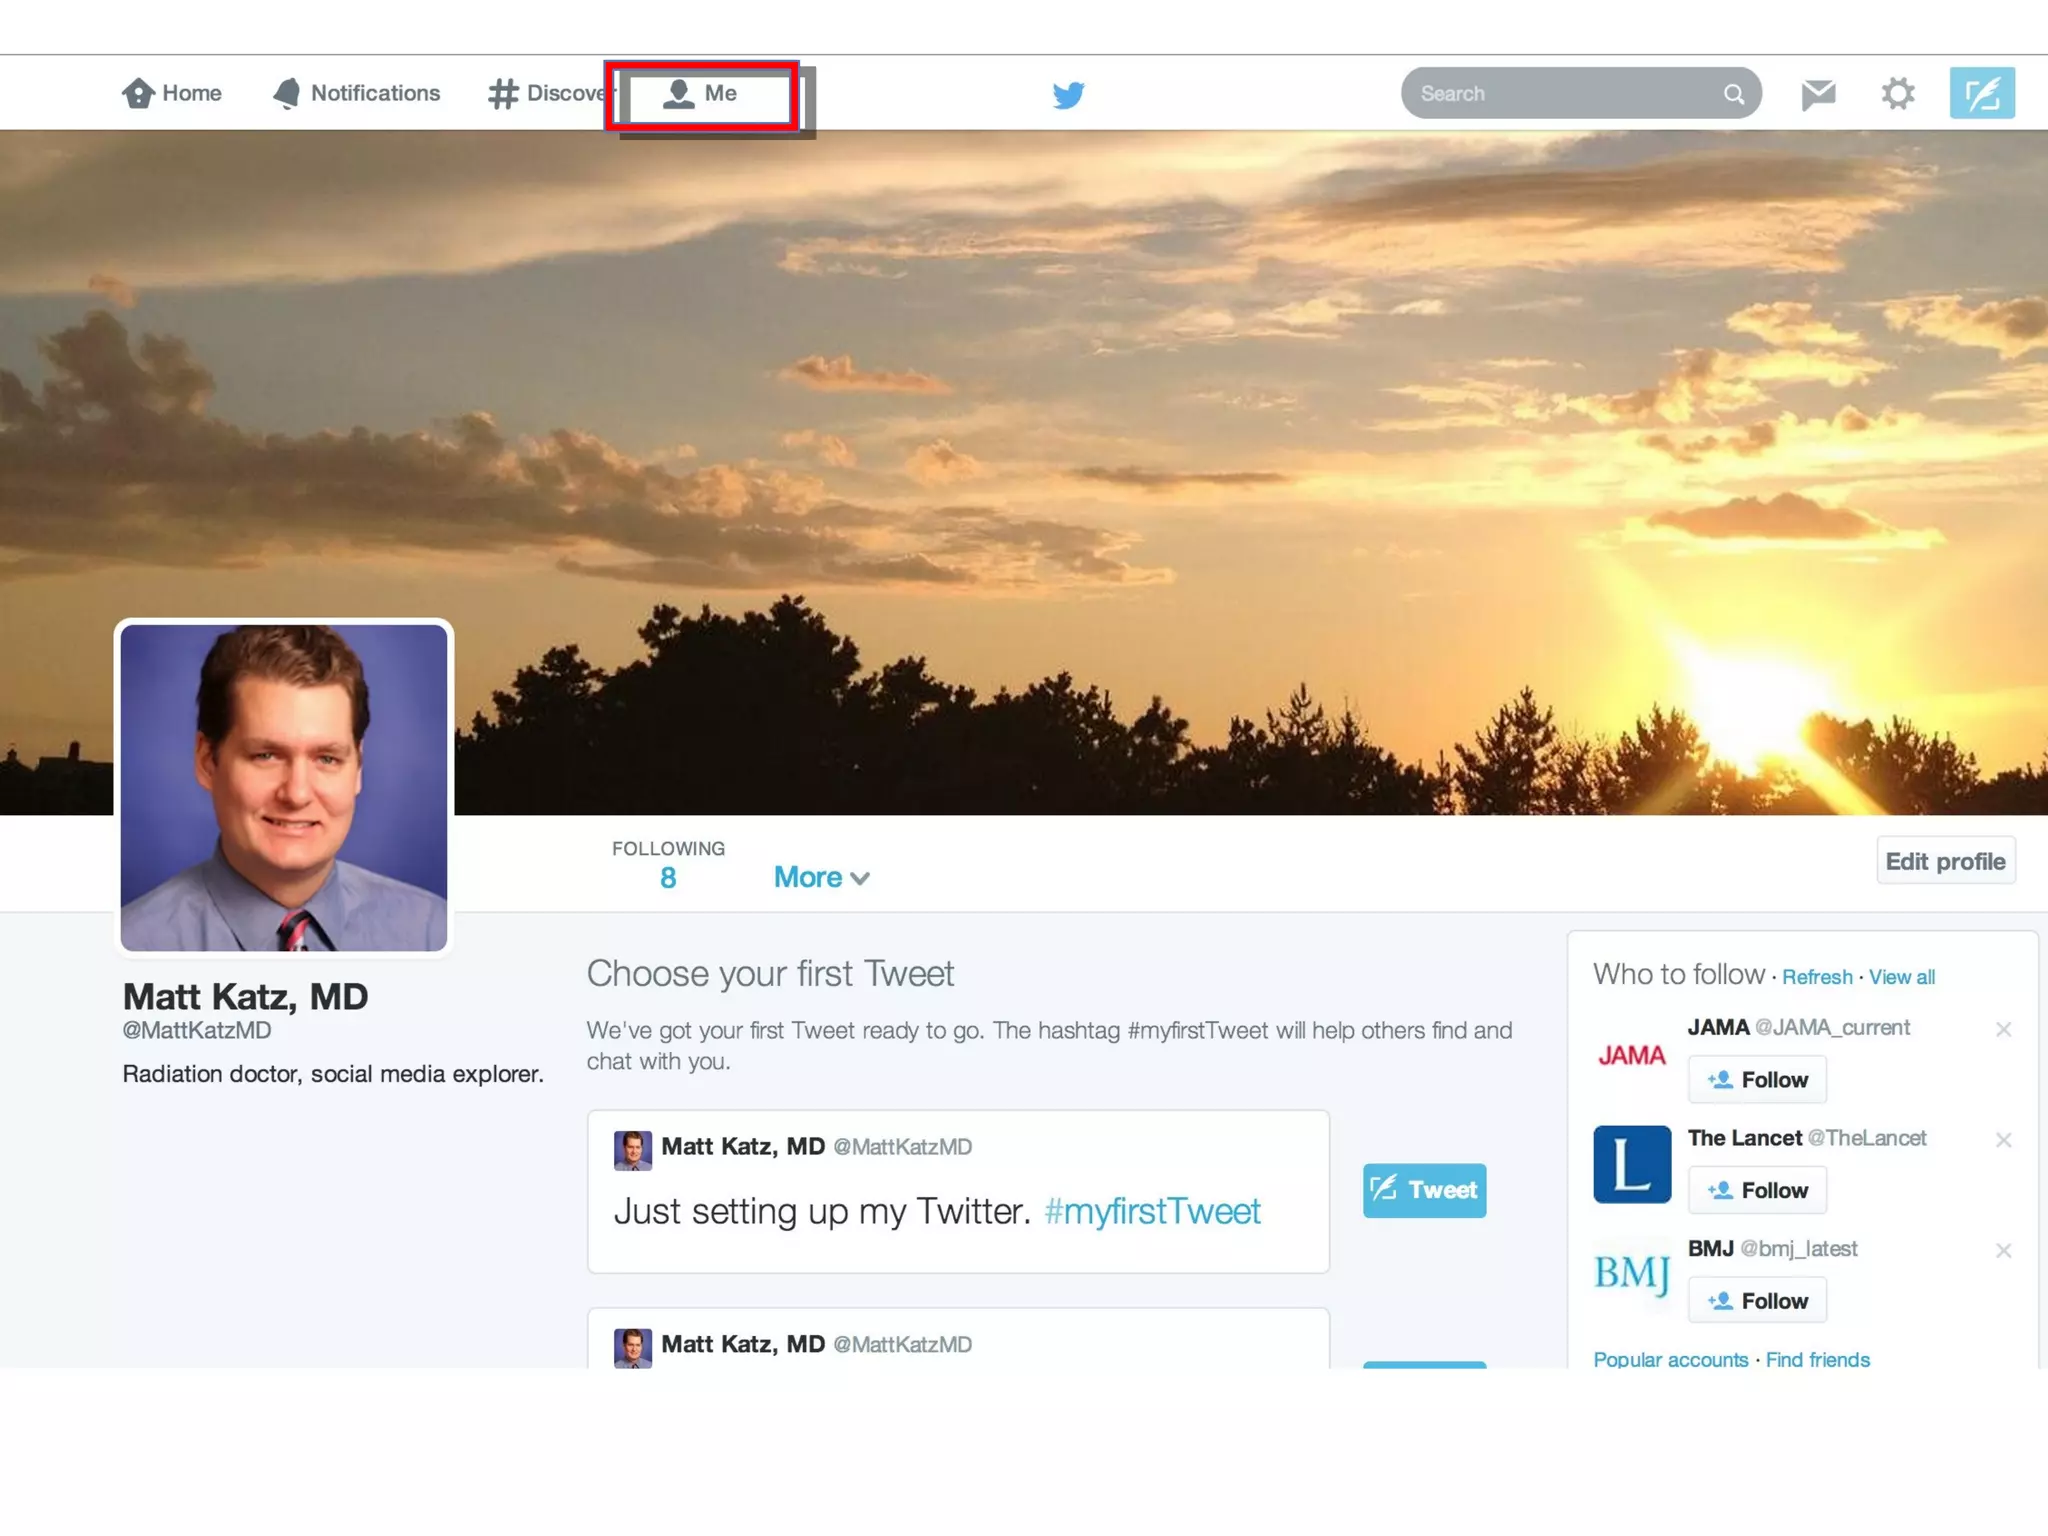Screen dimensions: 2048x1536
Task: Dismiss the JAMA follow suggestion
Action: (x=2003, y=1029)
